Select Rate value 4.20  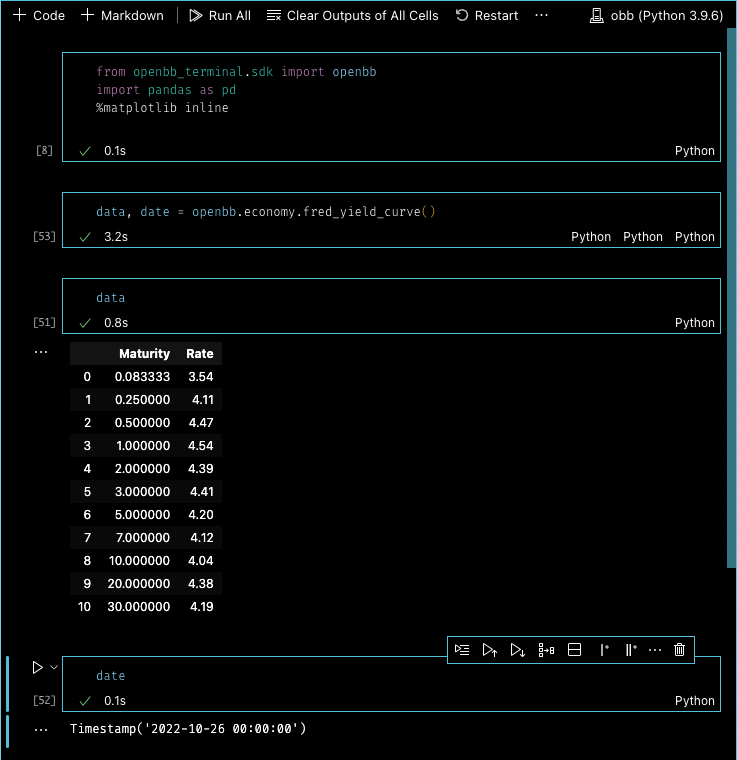(x=201, y=515)
